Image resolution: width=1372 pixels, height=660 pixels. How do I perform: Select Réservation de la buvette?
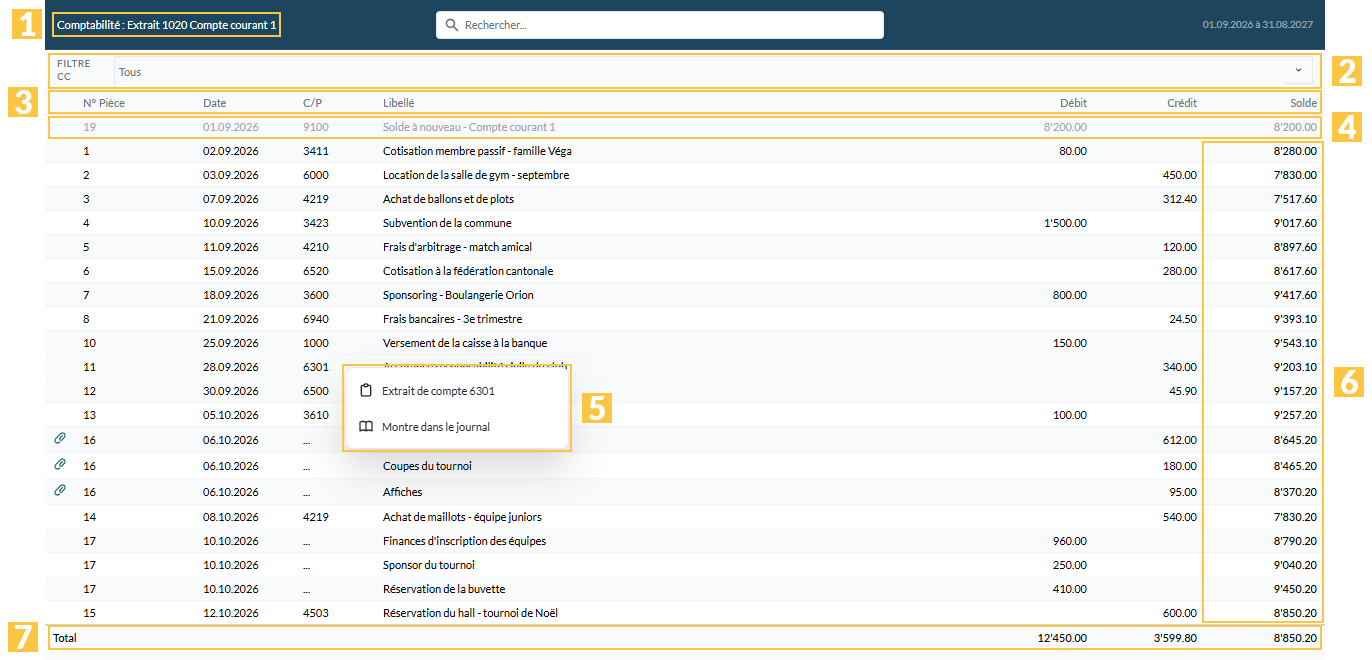pyautogui.click(x=444, y=589)
